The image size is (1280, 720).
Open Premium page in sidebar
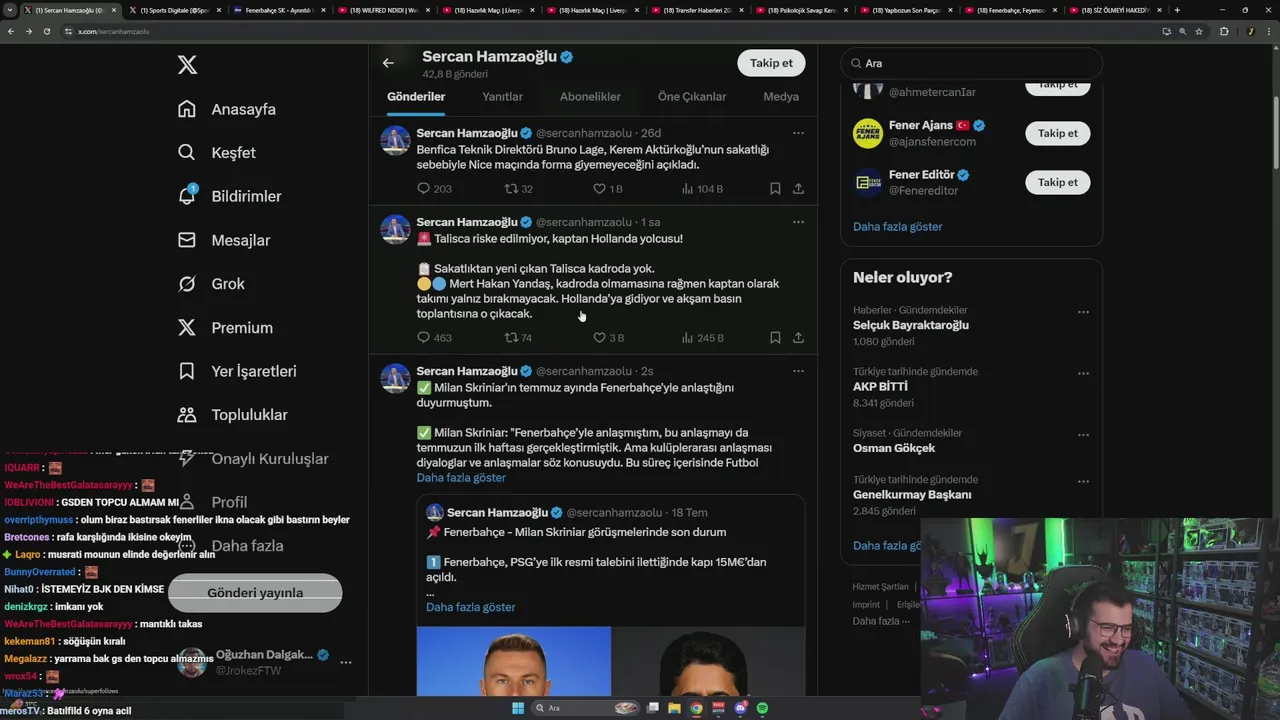tap(225, 328)
